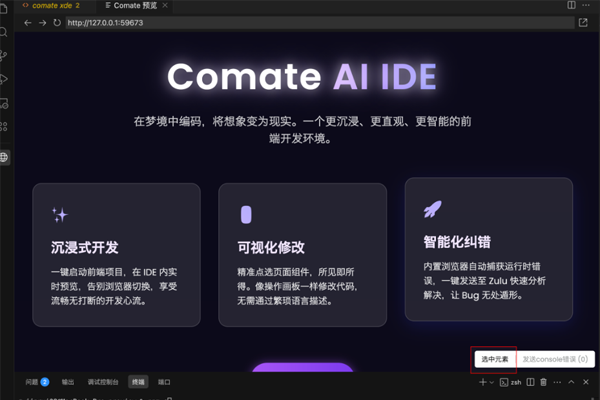Screen dimensions: 600x400
Task: Open editor more actions menu
Action: (586, 5)
